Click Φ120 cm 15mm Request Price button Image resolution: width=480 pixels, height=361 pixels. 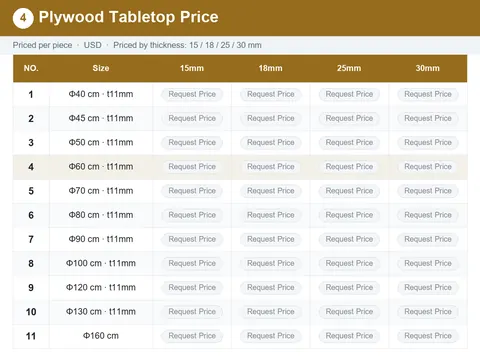[x=192, y=288]
